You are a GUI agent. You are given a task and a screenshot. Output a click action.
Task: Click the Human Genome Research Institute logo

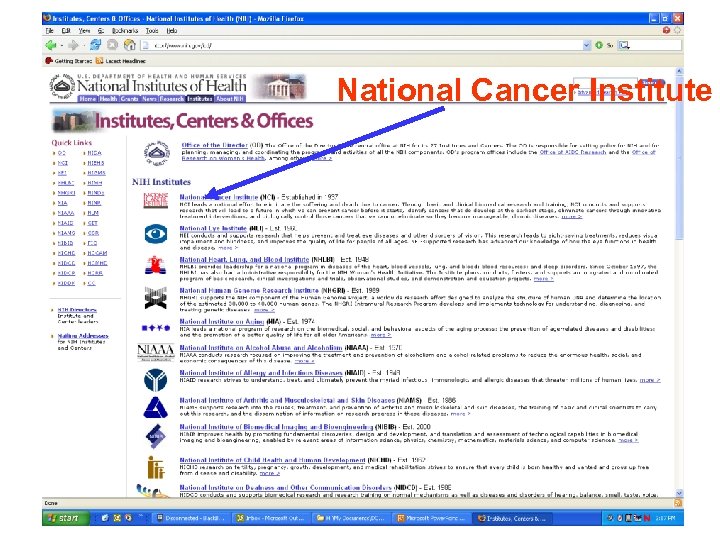pyautogui.click(x=155, y=298)
